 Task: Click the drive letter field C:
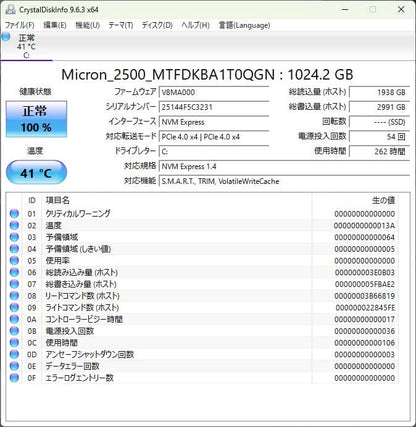click(214, 152)
